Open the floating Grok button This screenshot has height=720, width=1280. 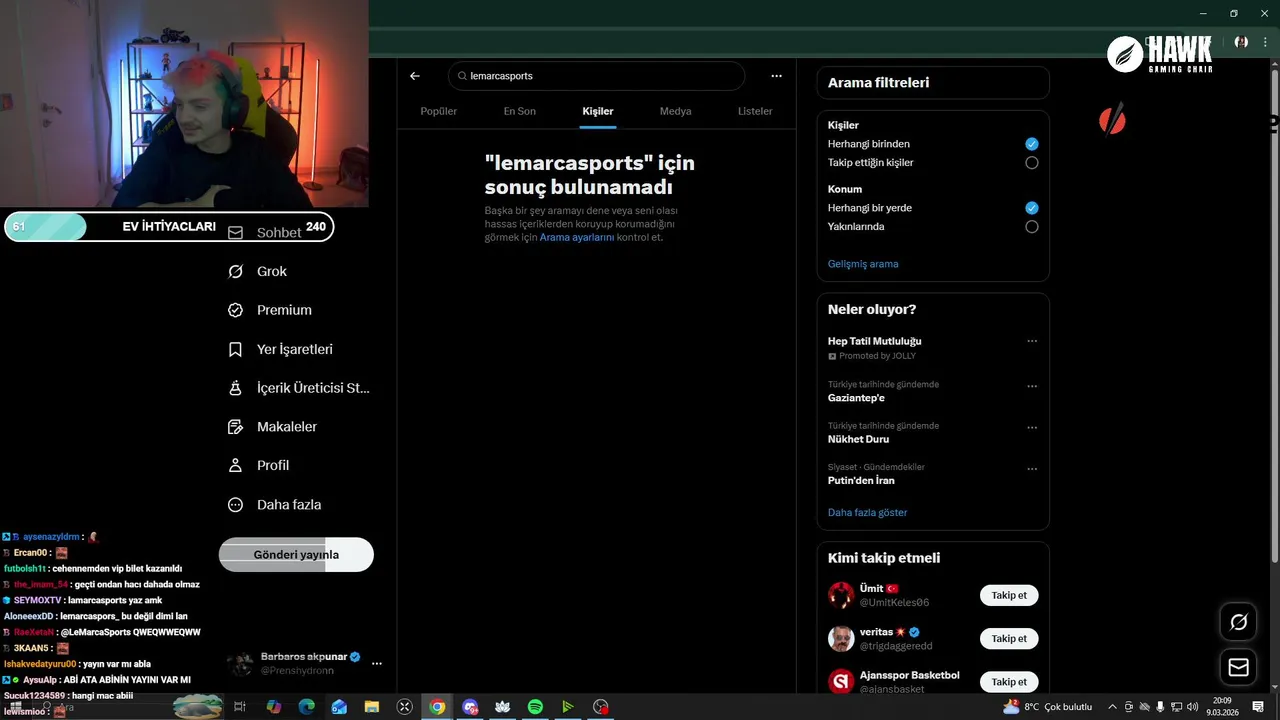pyautogui.click(x=1239, y=622)
